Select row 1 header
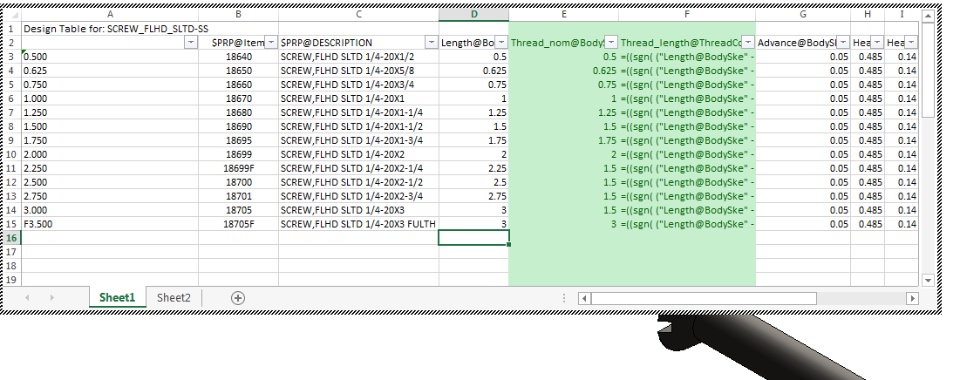This screenshot has width=960, height=380. point(12,28)
